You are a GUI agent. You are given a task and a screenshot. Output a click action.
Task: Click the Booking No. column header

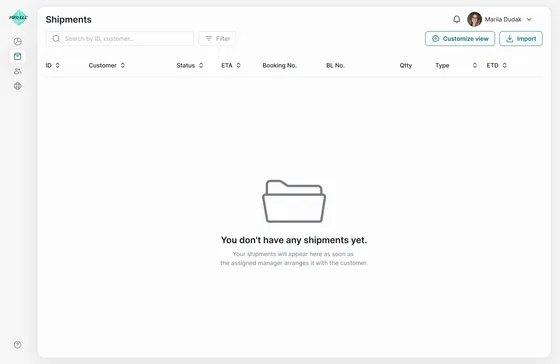tap(280, 65)
